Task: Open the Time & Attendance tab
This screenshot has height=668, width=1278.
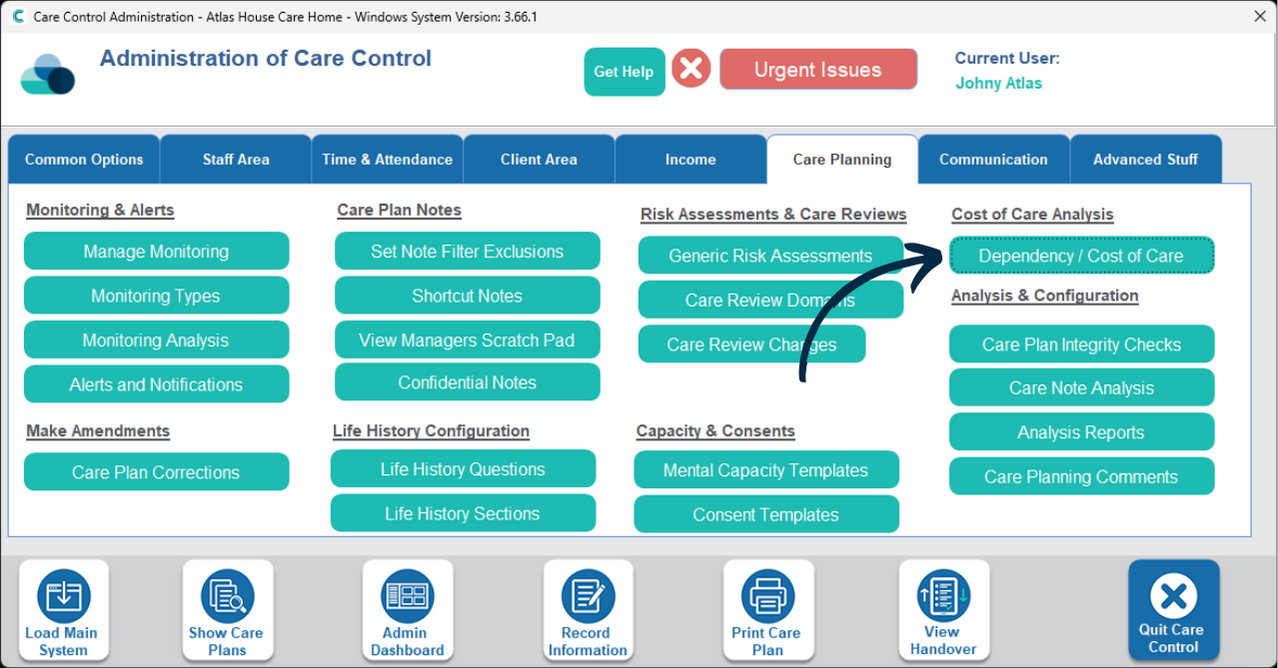Action: pos(387,159)
